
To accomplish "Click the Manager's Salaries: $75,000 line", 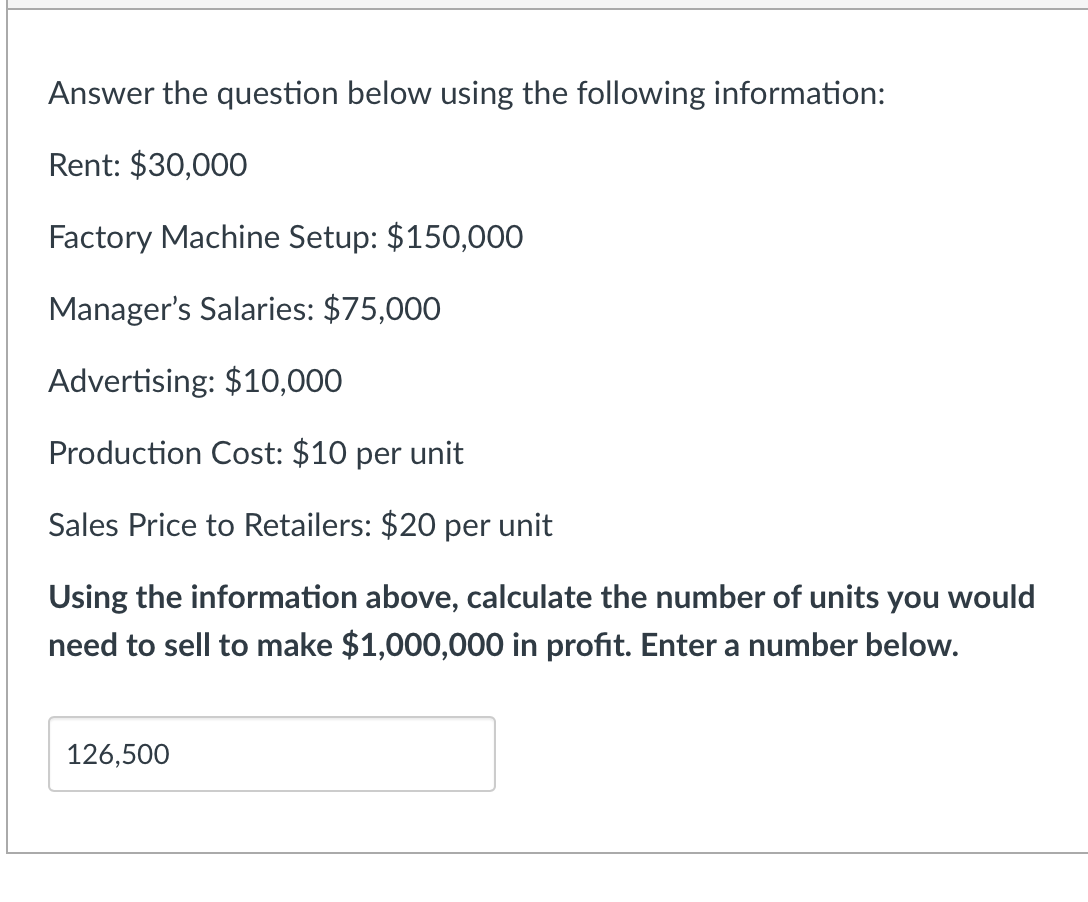I will [x=244, y=309].
